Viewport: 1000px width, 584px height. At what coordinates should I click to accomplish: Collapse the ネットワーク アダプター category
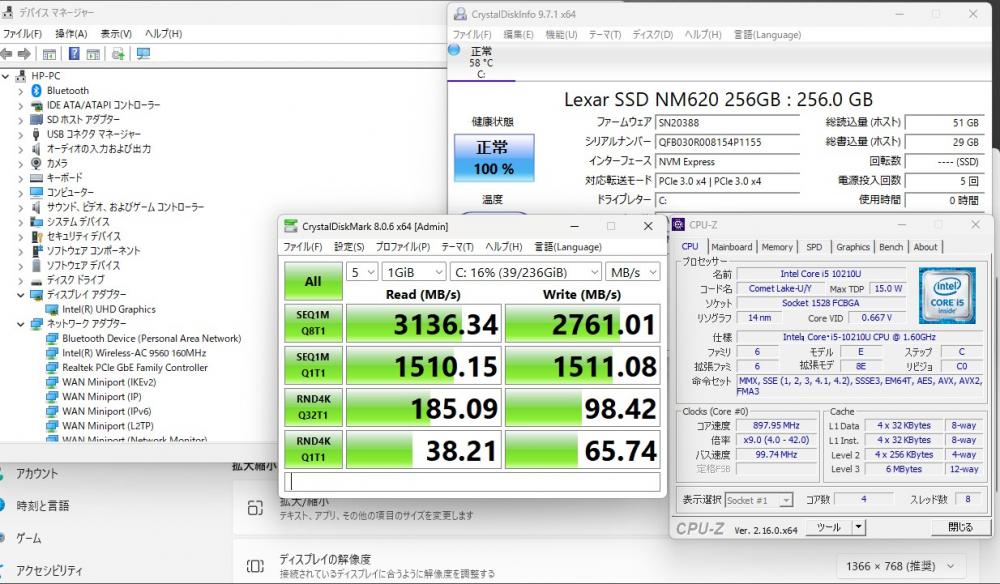20,325
